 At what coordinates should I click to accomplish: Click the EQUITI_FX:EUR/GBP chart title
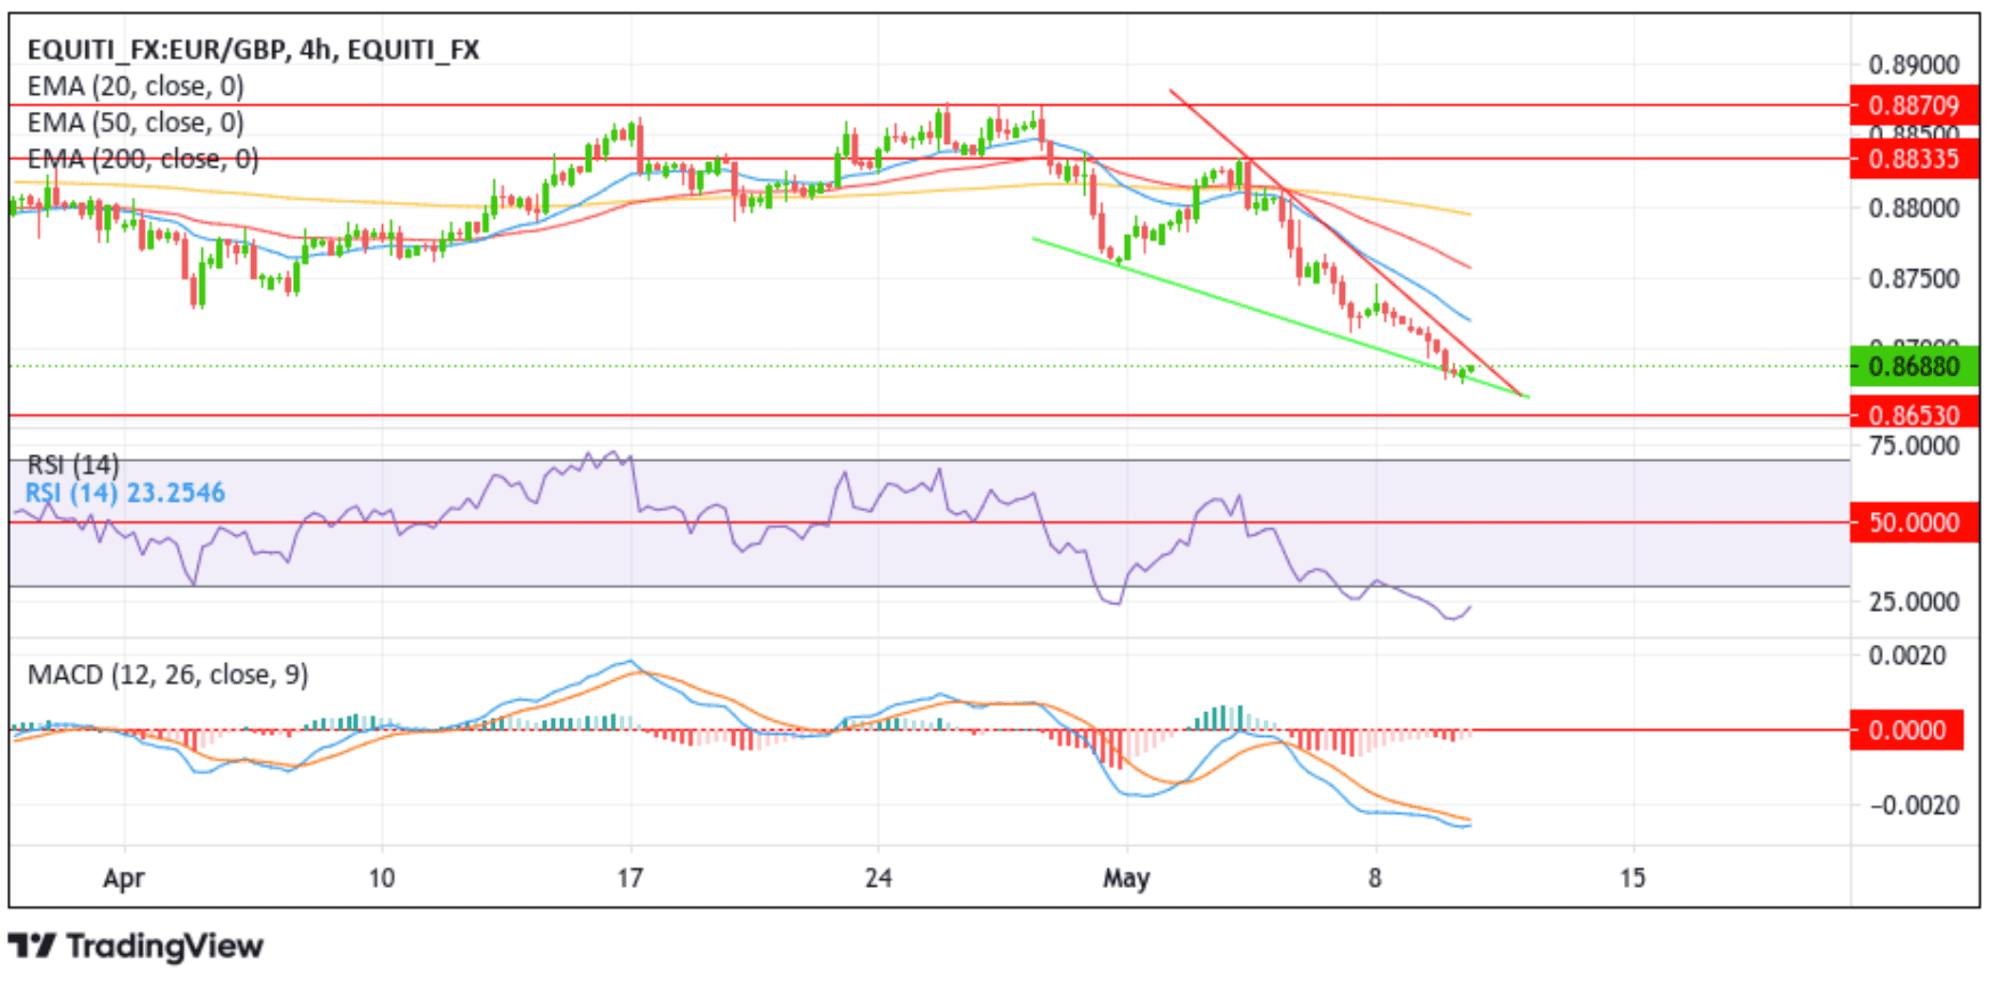[x=253, y=49]
